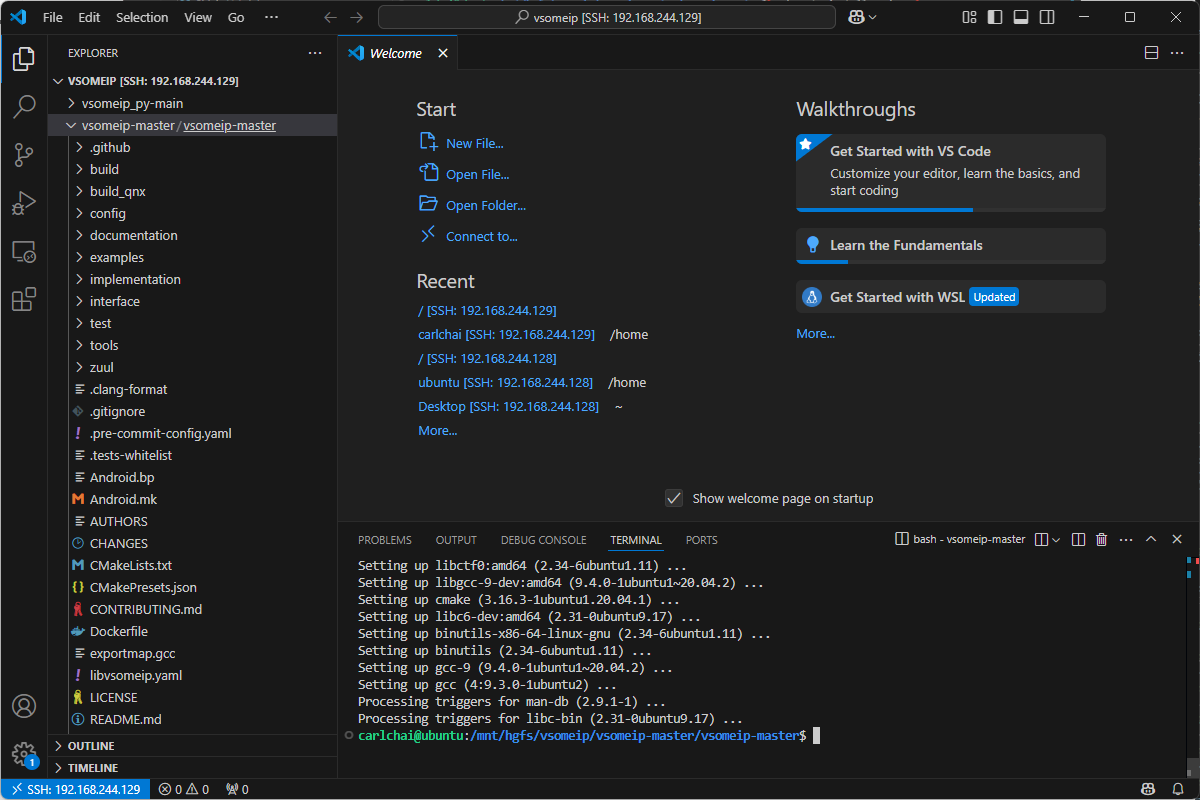
Task: Open CMakeLists.txt file
Action: point(131,565)
